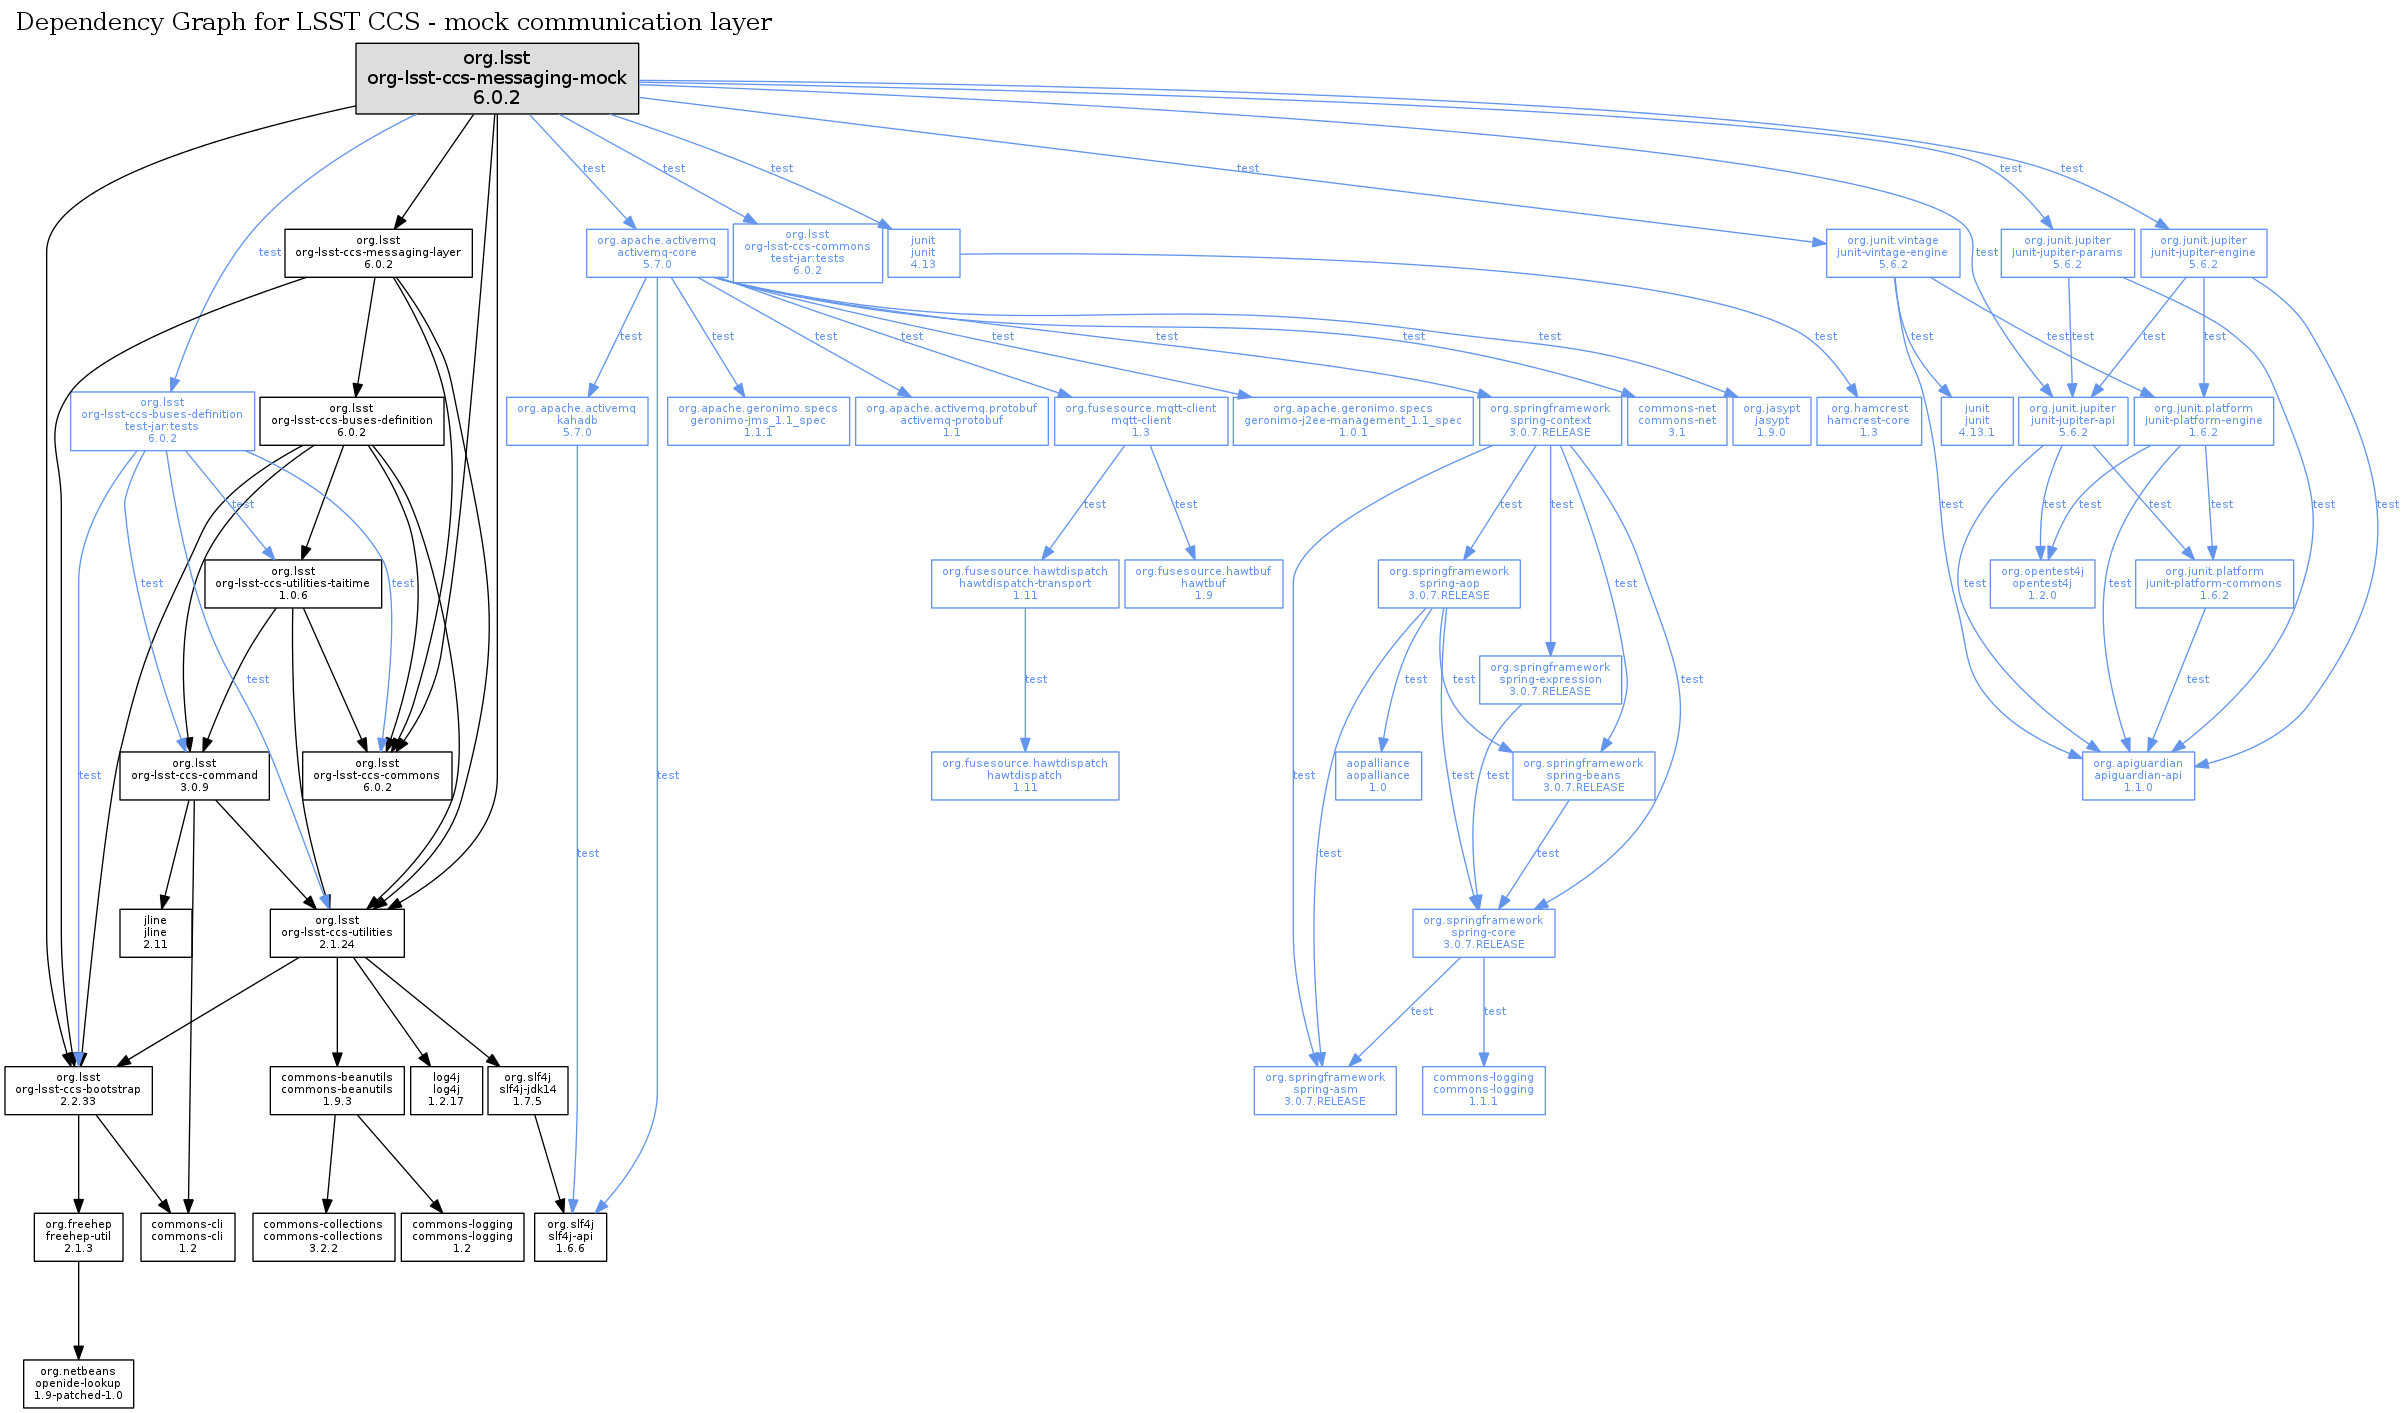Select the org-lsst-ccs-bootstrap 2.2.33 node
The width and height of the screenshot is (2405, 1413).
[78, 1090]
